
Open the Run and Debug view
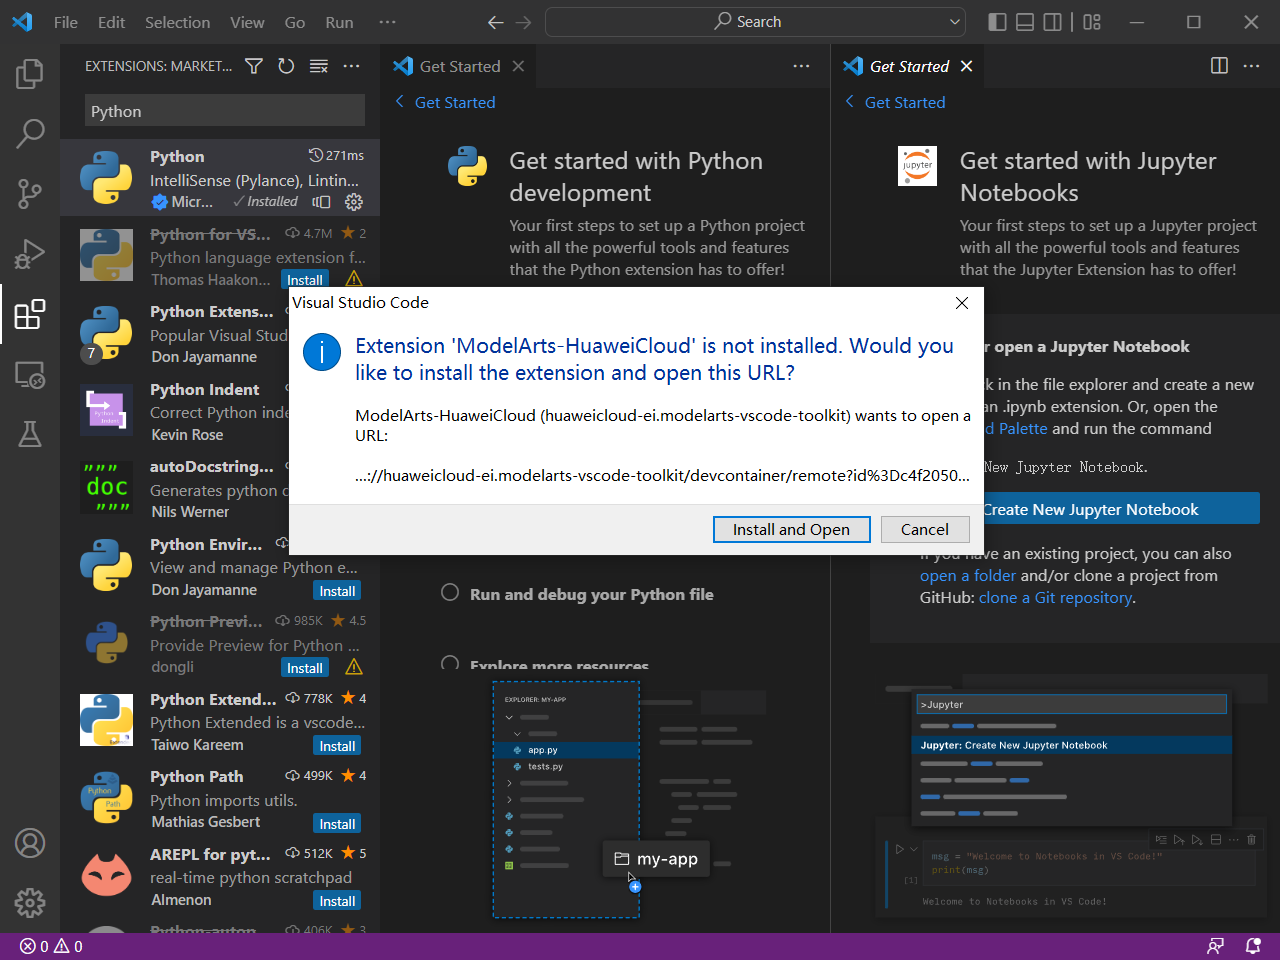coord(30,254)
